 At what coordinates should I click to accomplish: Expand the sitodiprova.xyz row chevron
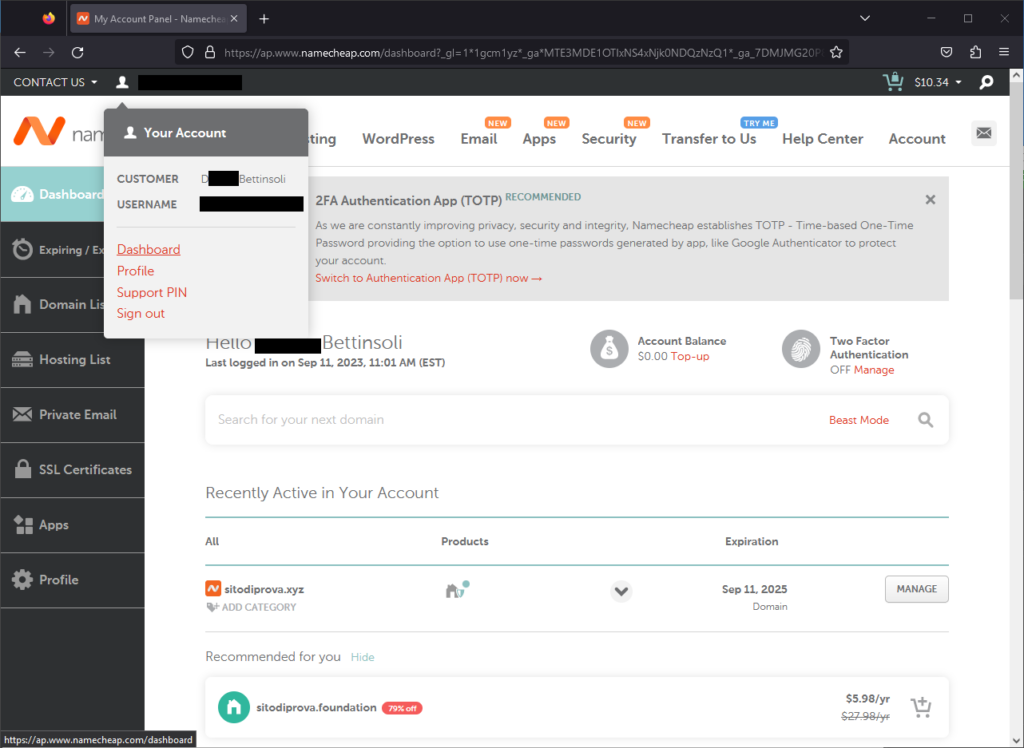coord(621,591)
